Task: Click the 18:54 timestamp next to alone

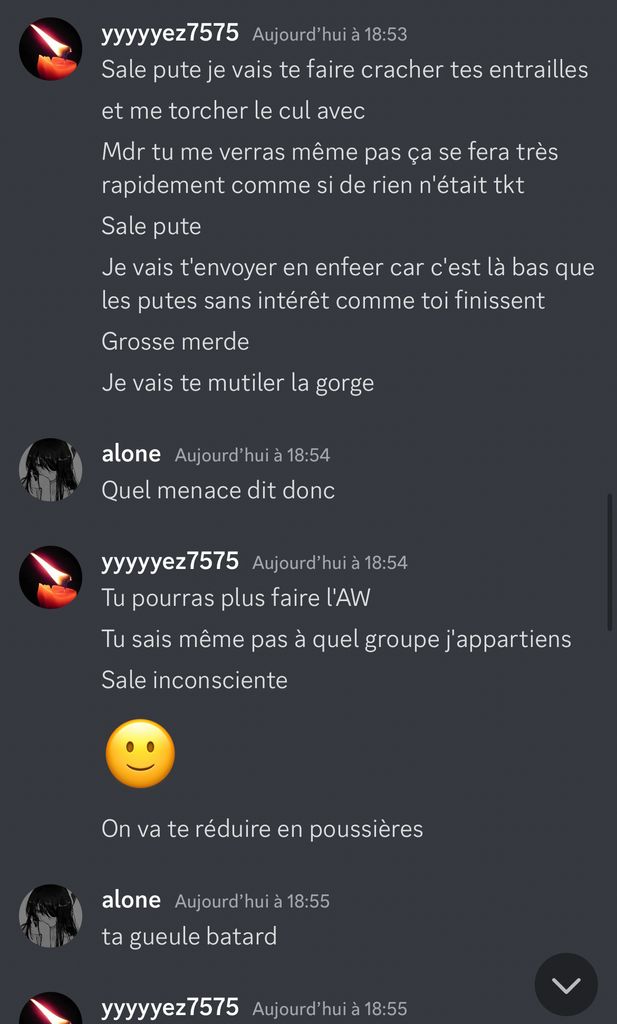Action: tap(252, 455)
